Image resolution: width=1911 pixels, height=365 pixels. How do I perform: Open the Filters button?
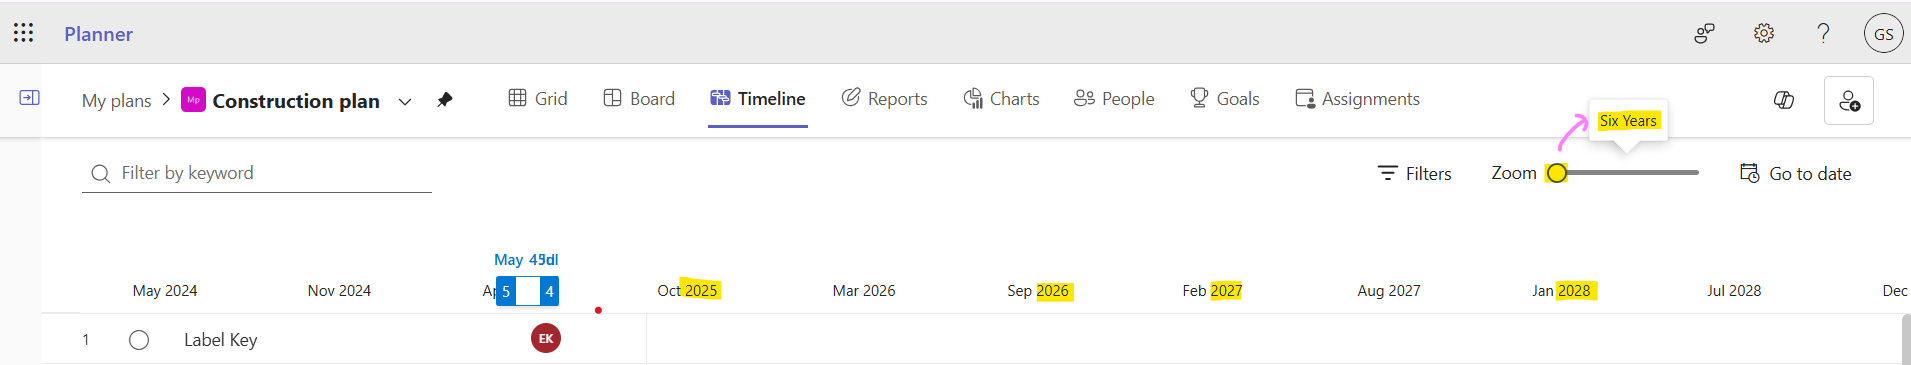click(1415, 174)
